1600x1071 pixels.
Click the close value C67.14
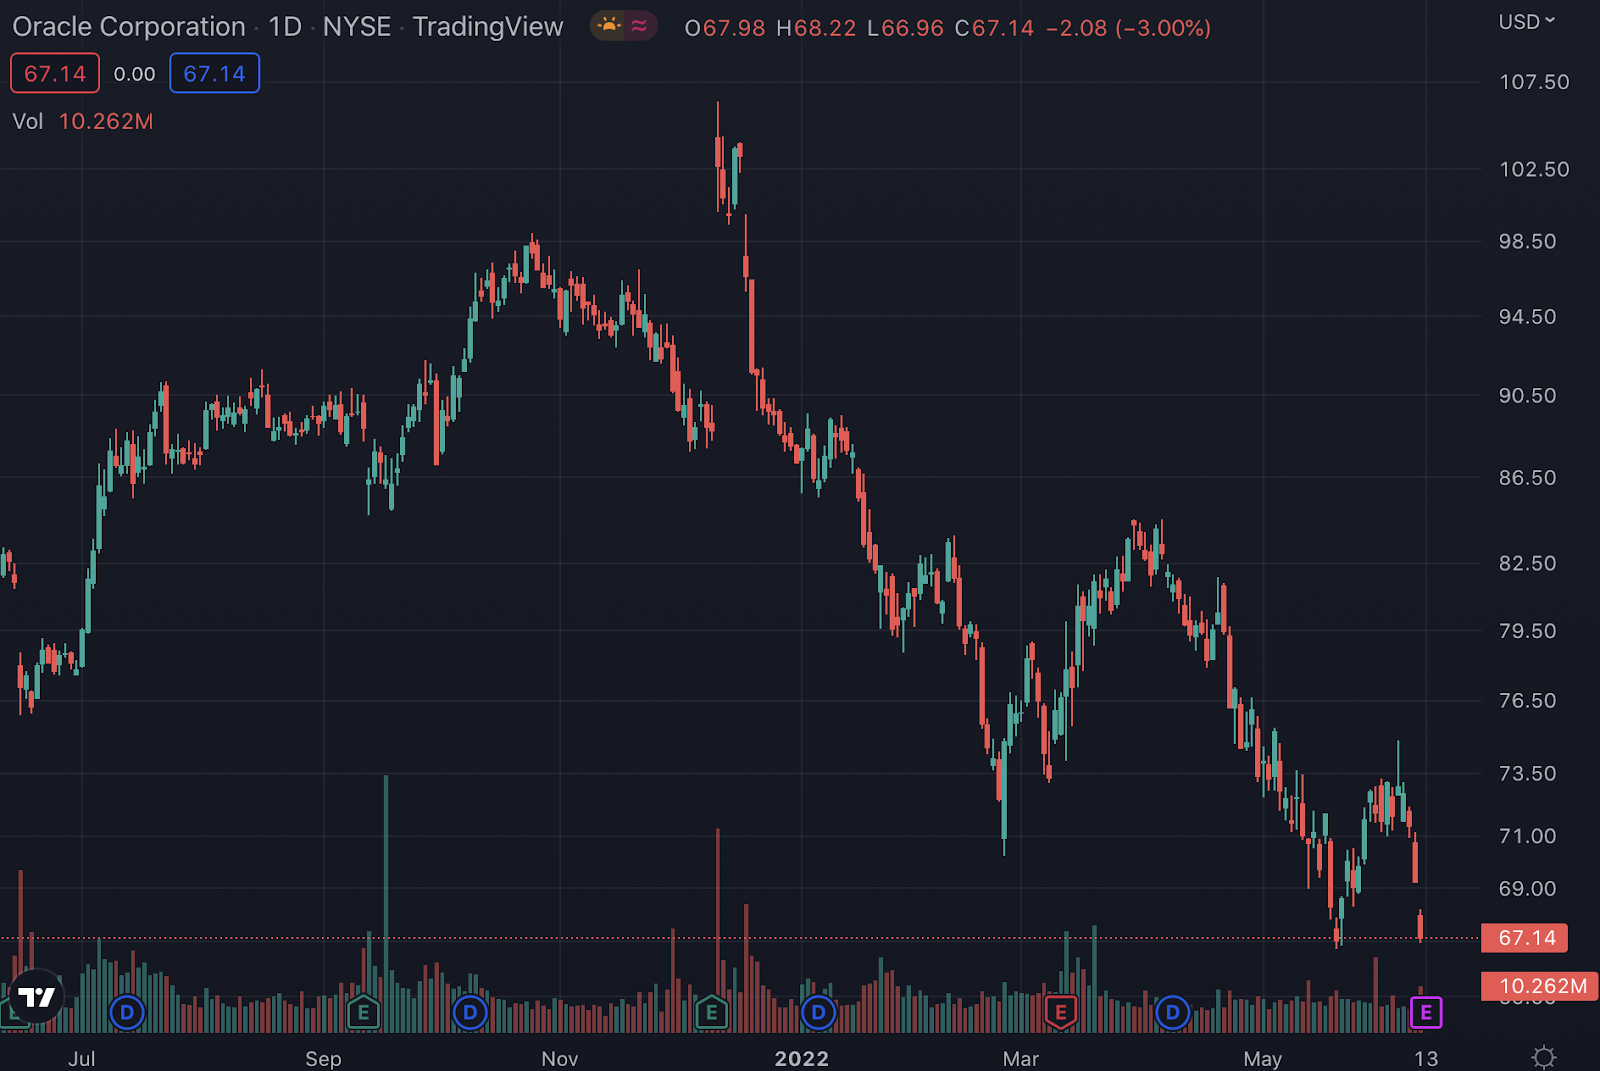(995, 28)
